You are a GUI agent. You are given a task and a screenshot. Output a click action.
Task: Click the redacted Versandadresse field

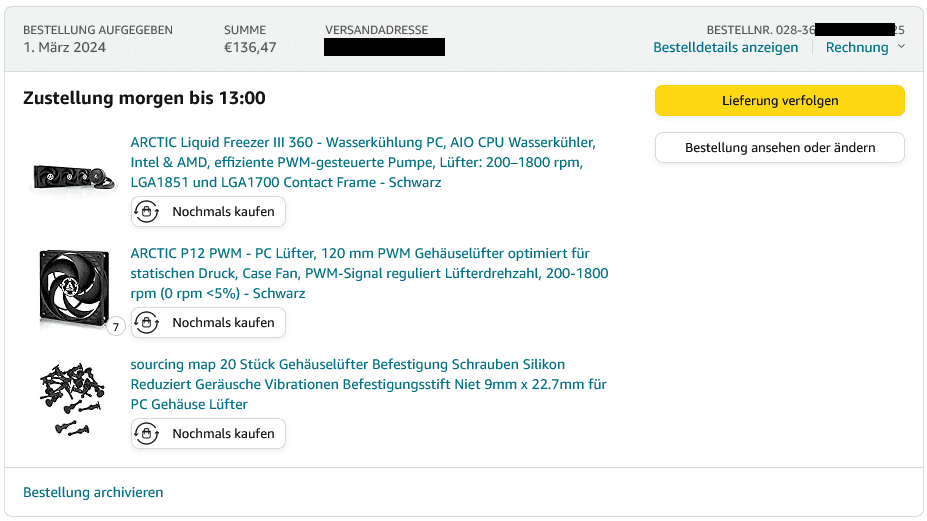(384, 47)
